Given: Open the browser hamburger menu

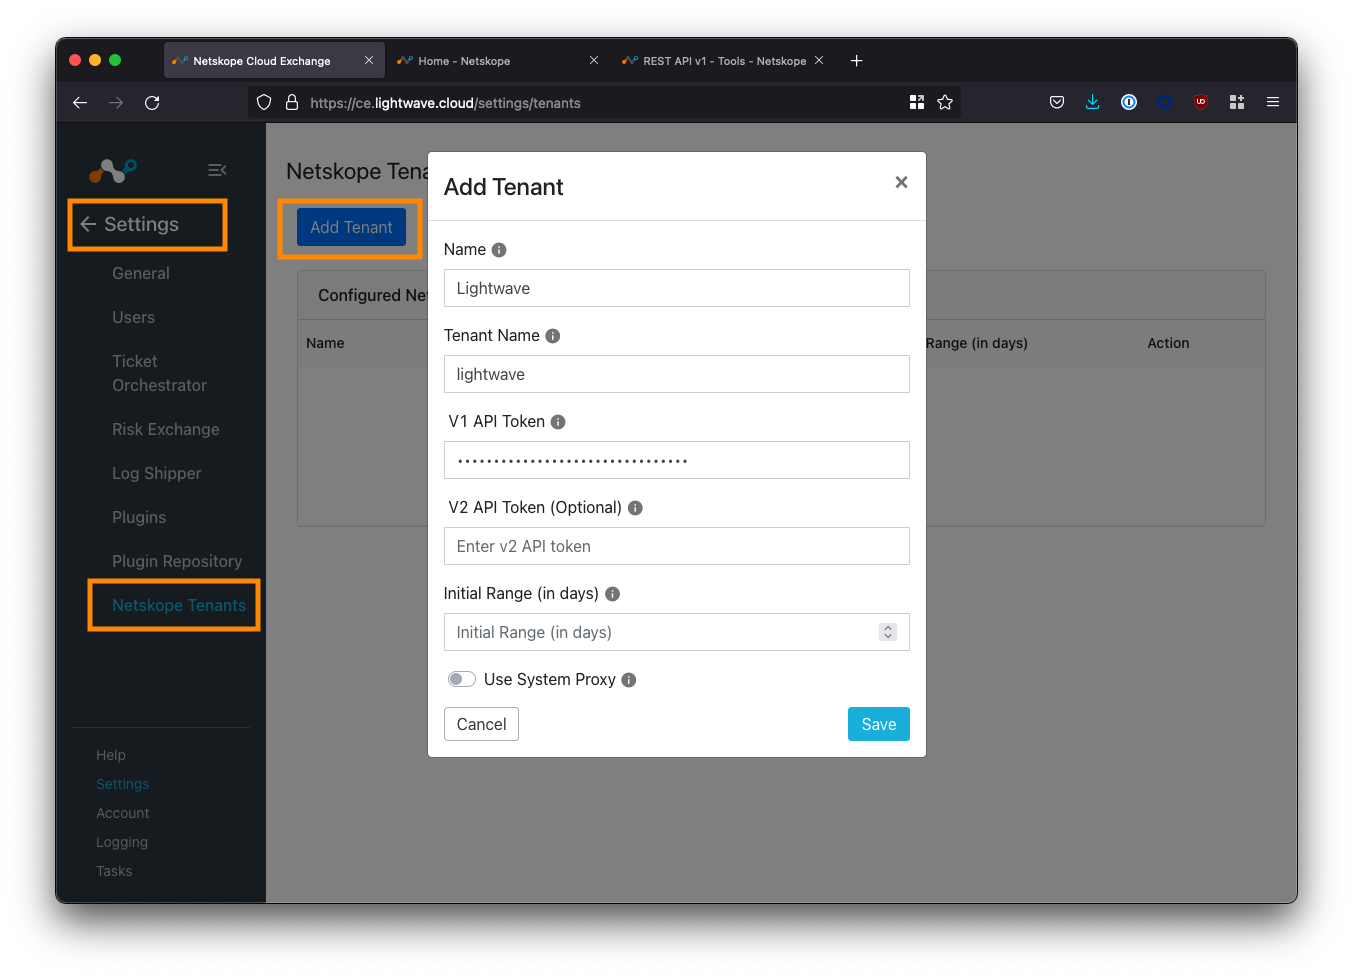Looking at the screenshot, I should pyautogui.click(x=1273, y=102).
